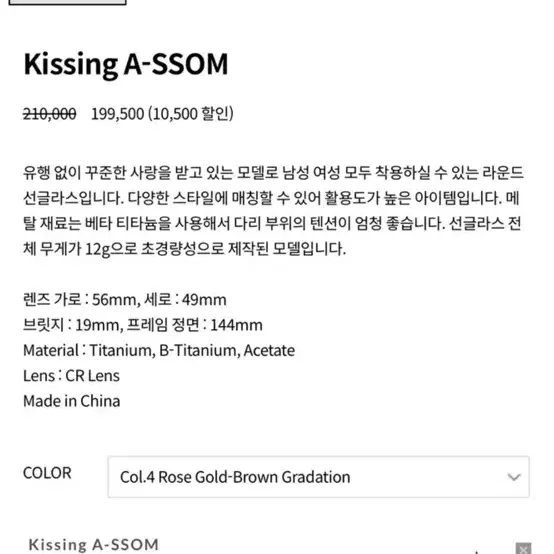Click the 브릿지 19mm bridge size text
Image resolution: width=554 pixels, height=554 pixels.
click(73, 325)
